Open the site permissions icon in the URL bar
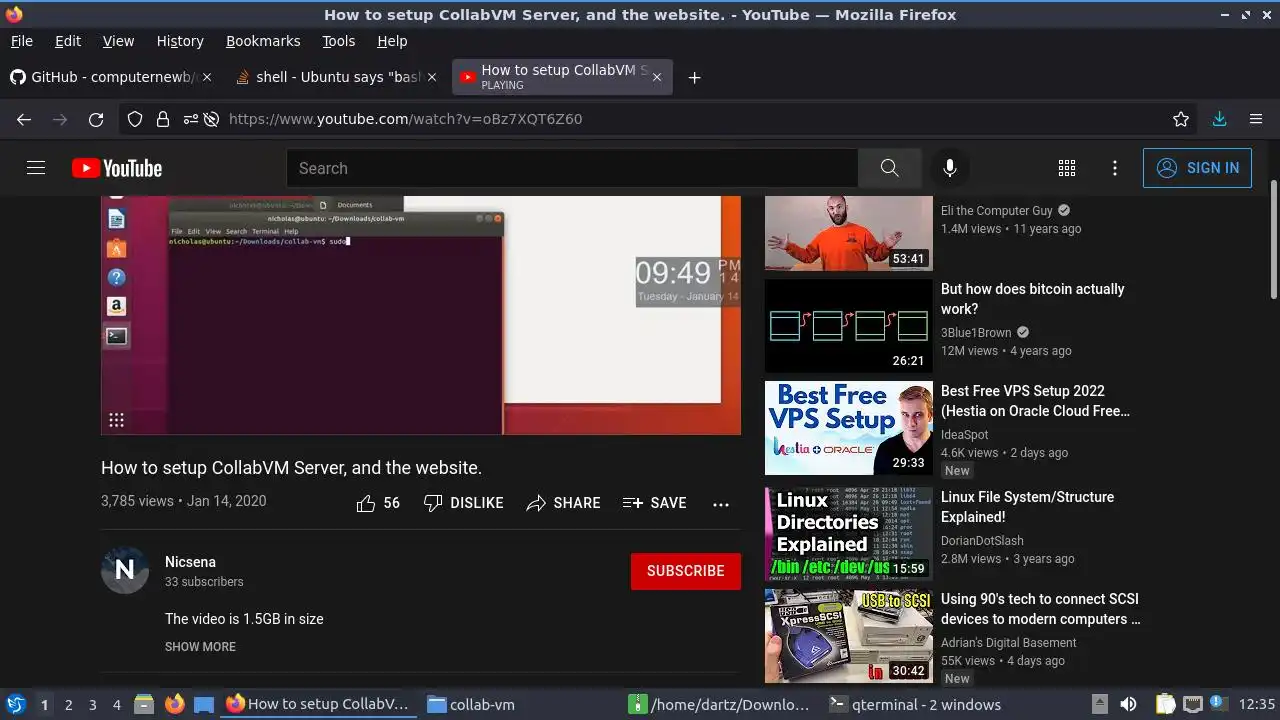The image size is (1280, 720). (x=190, y=119)
